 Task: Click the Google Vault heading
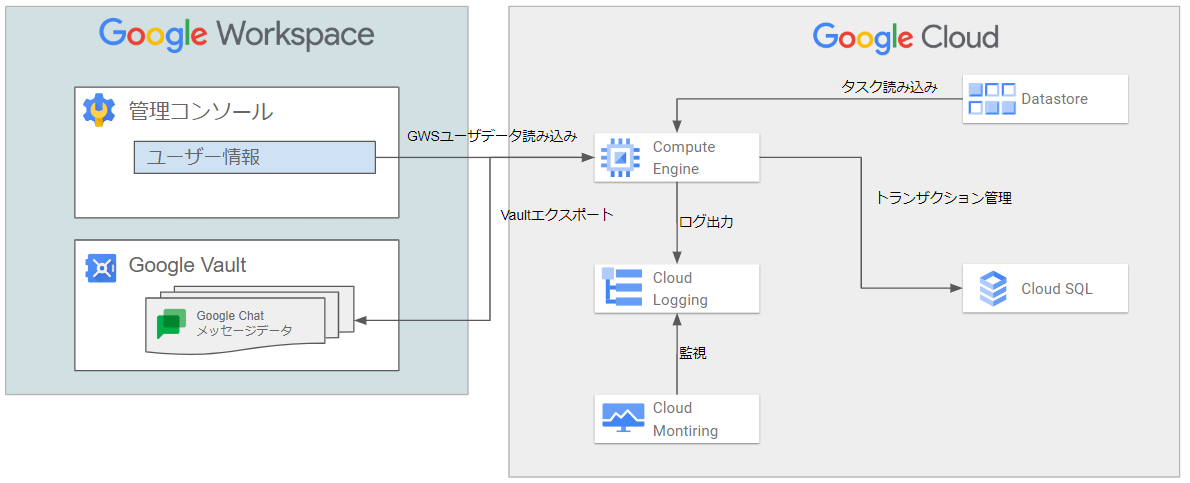click(187, 265)
